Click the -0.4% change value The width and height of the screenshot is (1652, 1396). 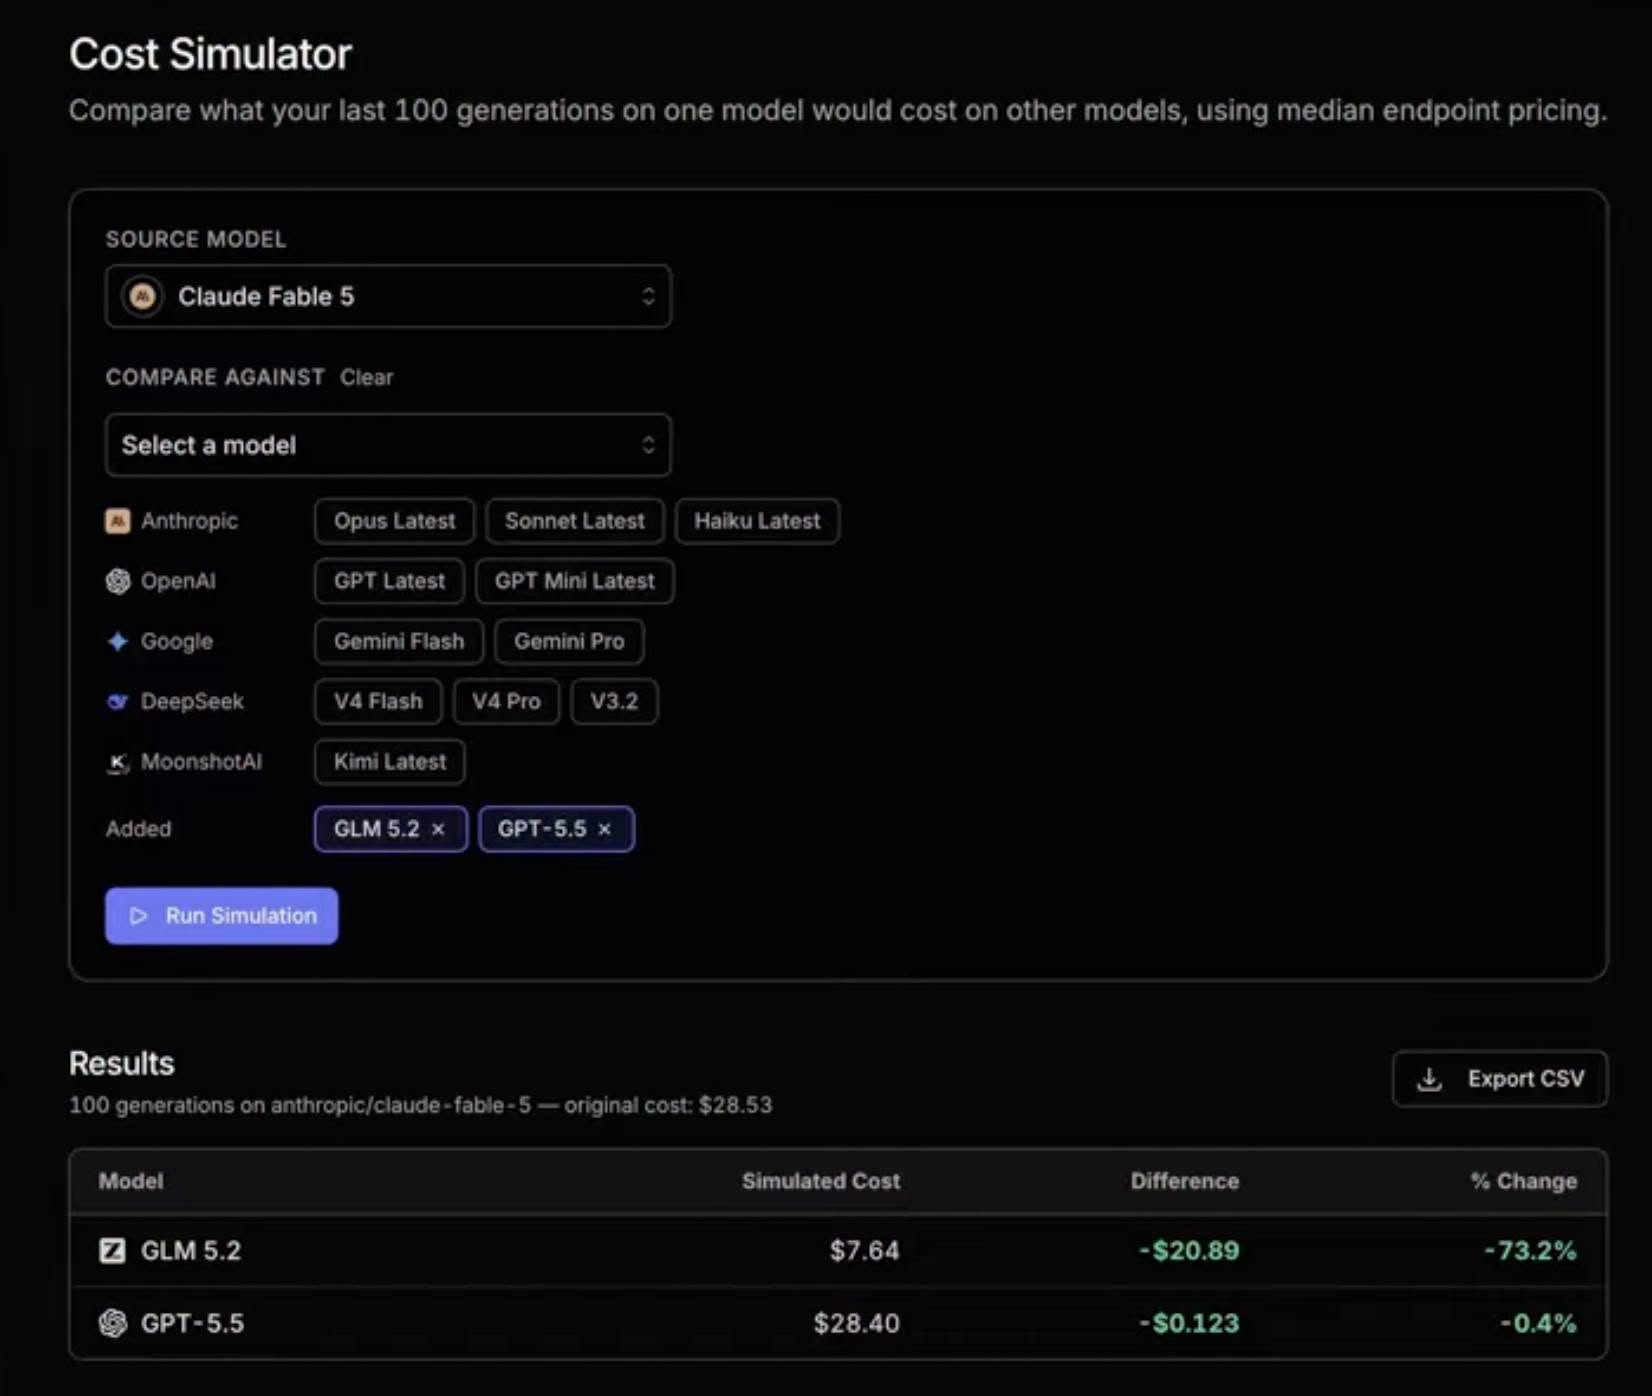1538,1323
